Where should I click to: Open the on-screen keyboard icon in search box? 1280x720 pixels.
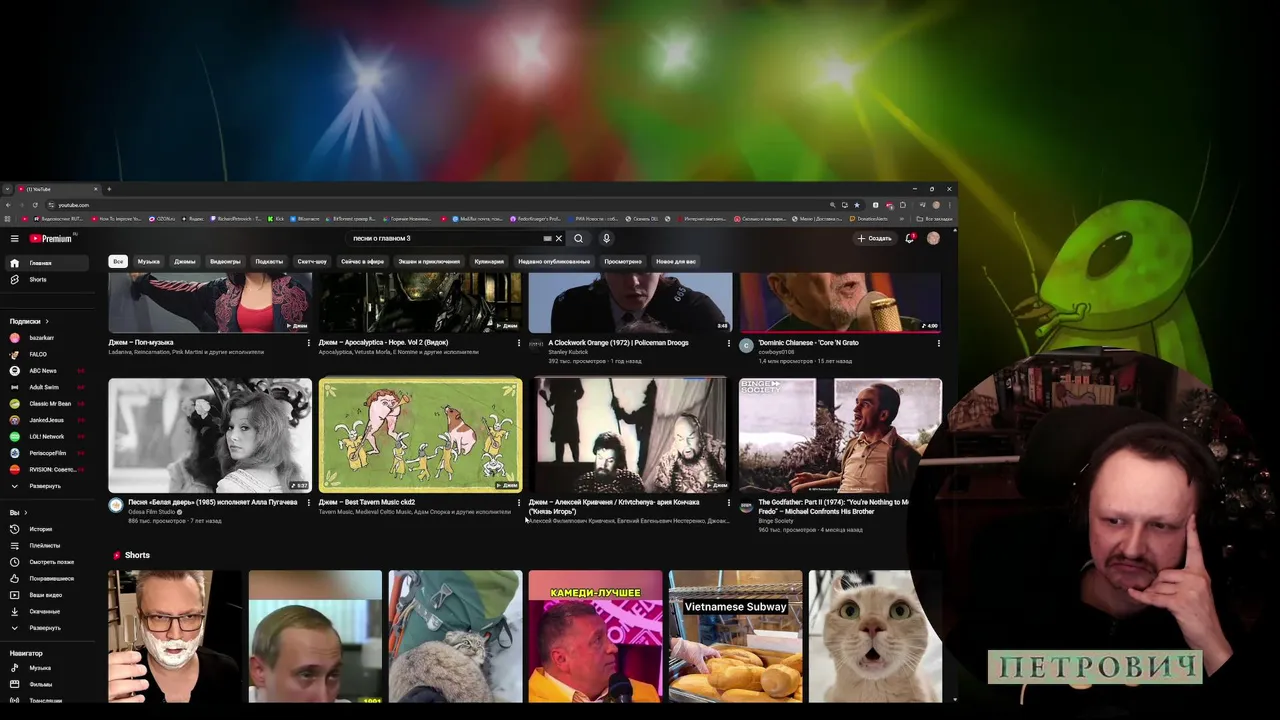[547, 238]
